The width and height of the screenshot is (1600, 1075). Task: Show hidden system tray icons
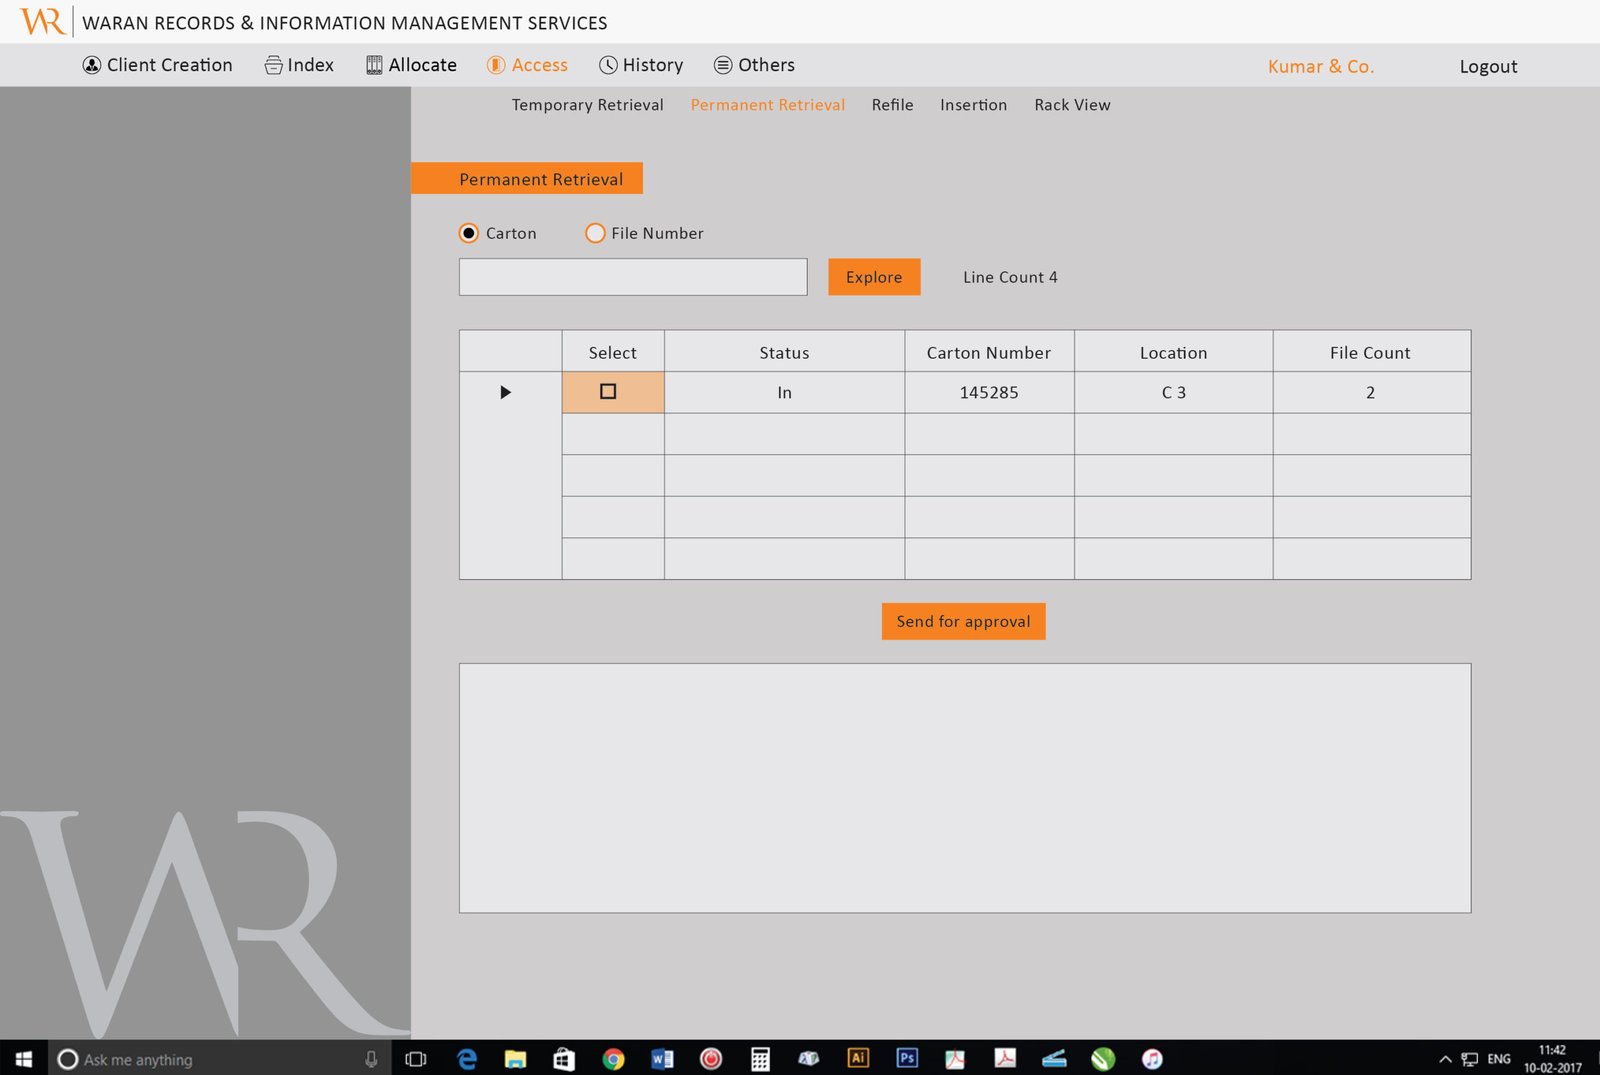click(1445, 1059)
